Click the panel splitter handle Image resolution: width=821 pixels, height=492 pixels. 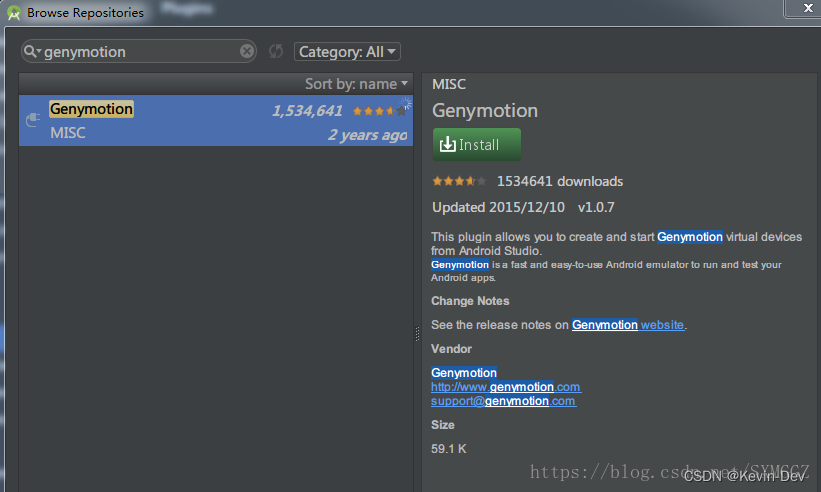(x=417, y=333)
